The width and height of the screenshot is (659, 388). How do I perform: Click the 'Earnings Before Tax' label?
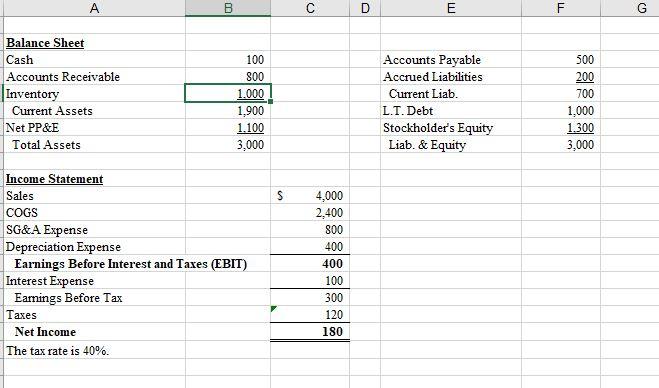(x=68, y=298)
